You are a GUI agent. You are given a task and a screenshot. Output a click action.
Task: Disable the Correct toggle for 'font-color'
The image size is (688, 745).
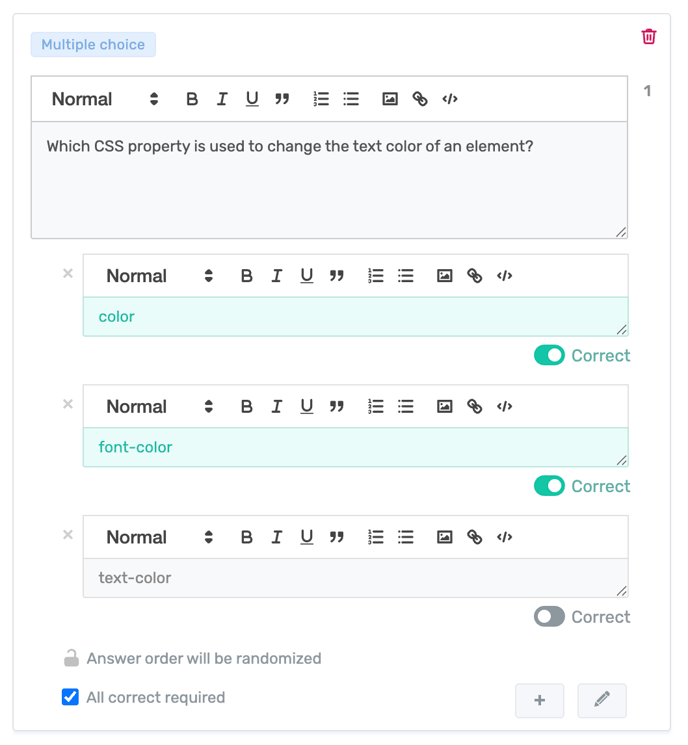[x=549, y=486]
